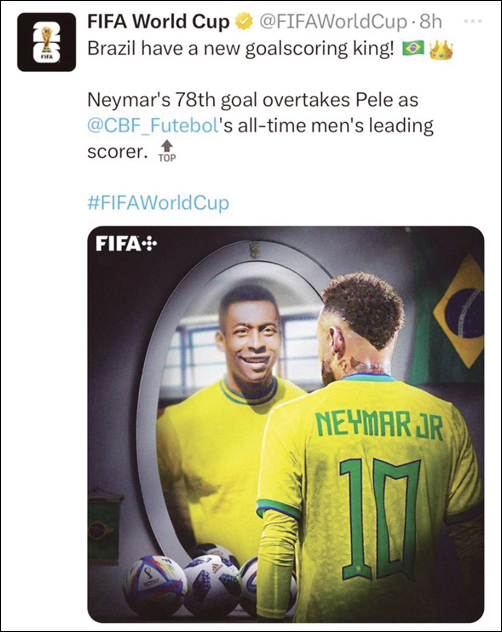Screen dimensions: 502x632
Task: Click the crown emoji in tweet
Action: tap(442, 50)
